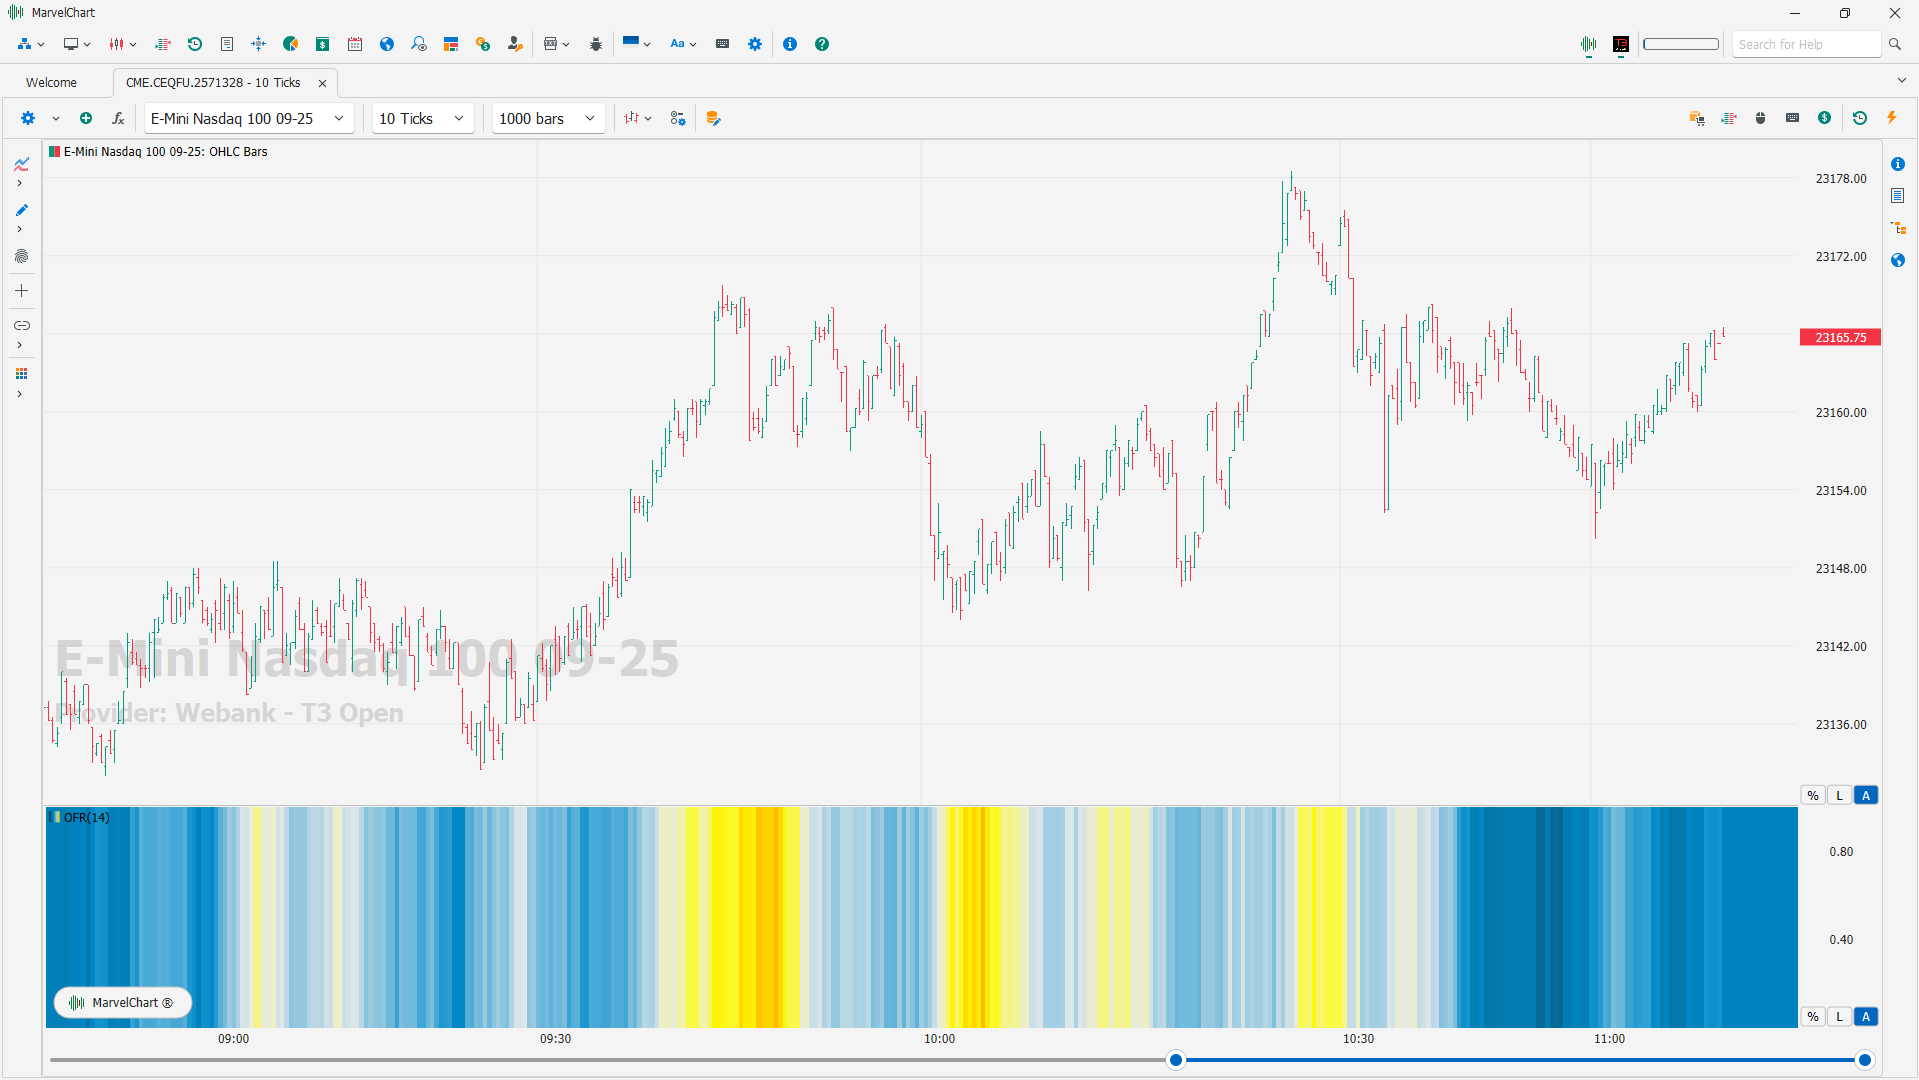Viewport: 1919px width, 1080px height.
Task: Open the 10 Ticks timeframe dropdown
Action: coord(423,118)
